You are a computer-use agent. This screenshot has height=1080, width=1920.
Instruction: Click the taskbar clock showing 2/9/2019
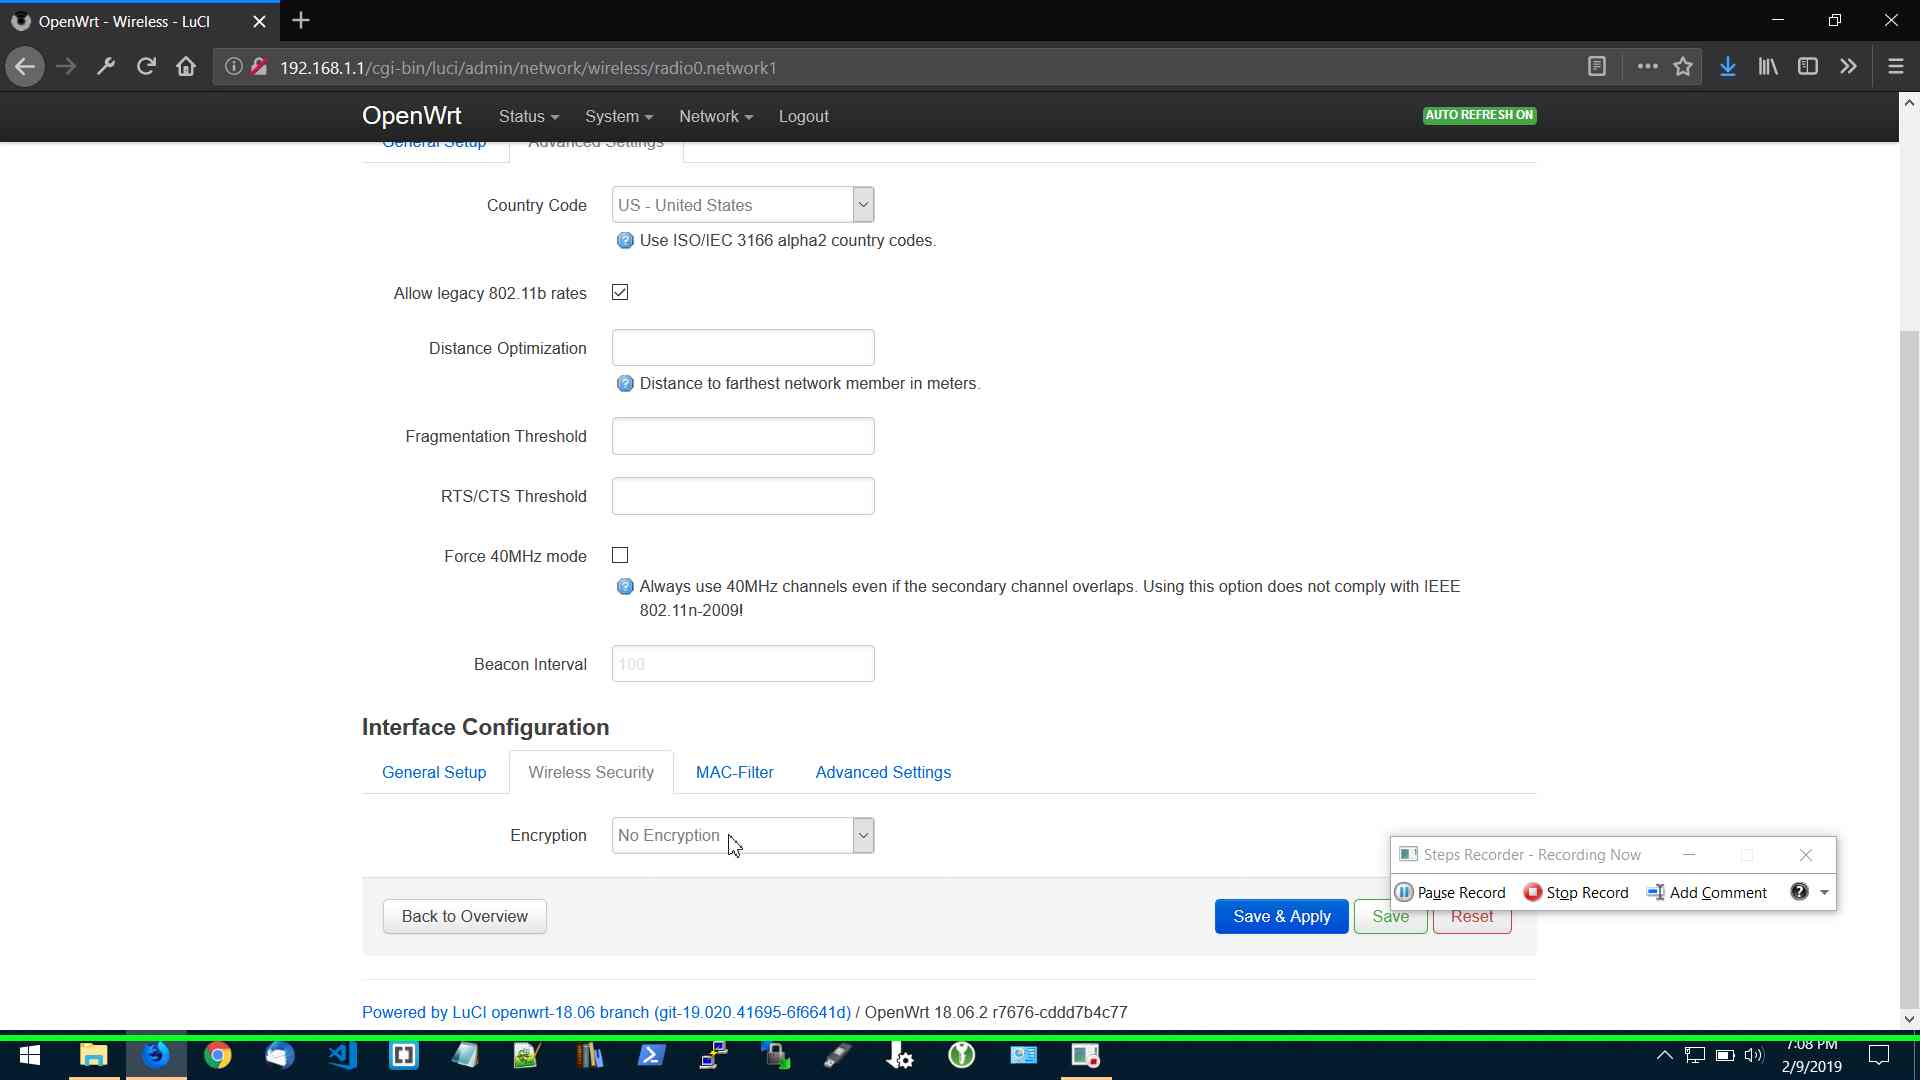point(1811,1056)
